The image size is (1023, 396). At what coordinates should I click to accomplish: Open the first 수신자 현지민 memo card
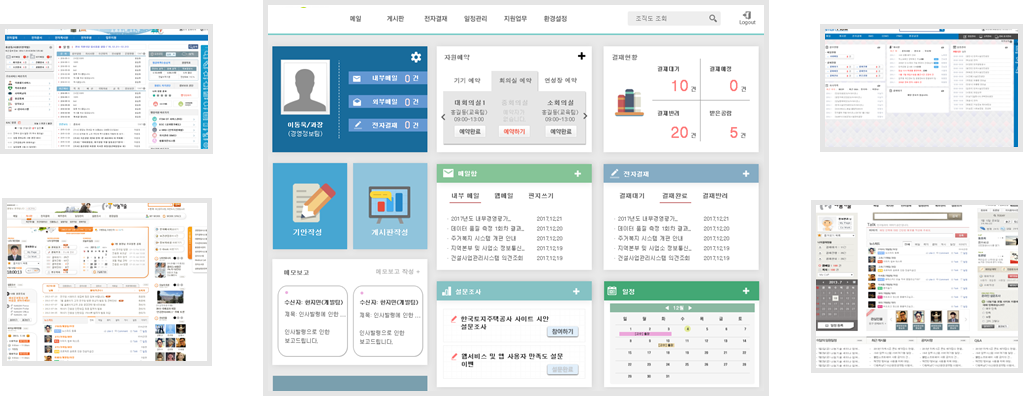coord(312,321)
